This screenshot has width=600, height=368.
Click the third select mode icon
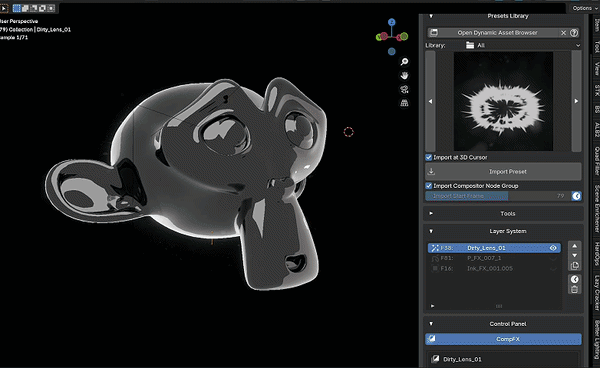[34, 8]
